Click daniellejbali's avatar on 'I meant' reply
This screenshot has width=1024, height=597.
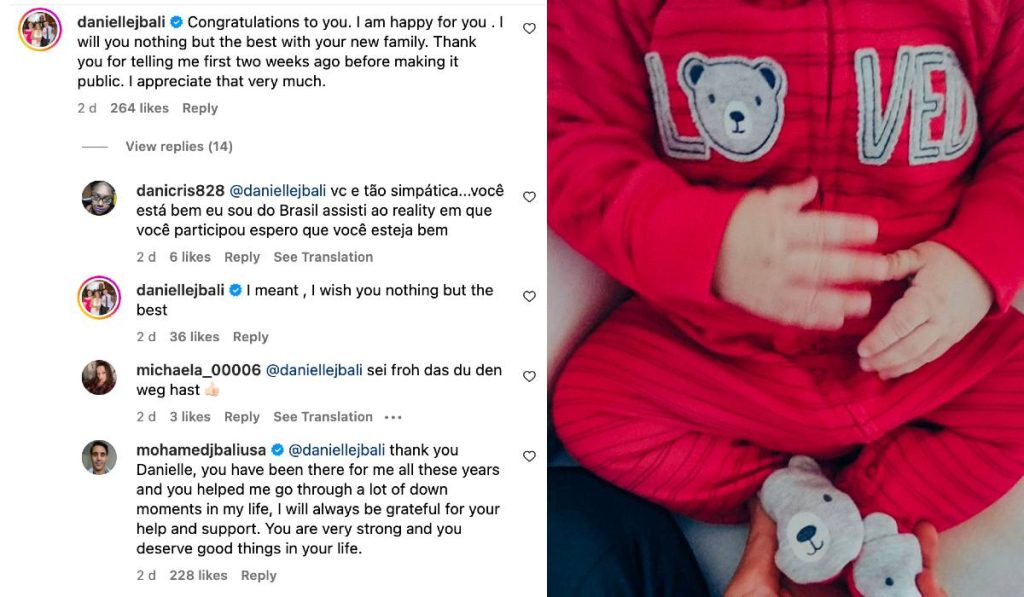pyautogui.click(x=99, y=298)
